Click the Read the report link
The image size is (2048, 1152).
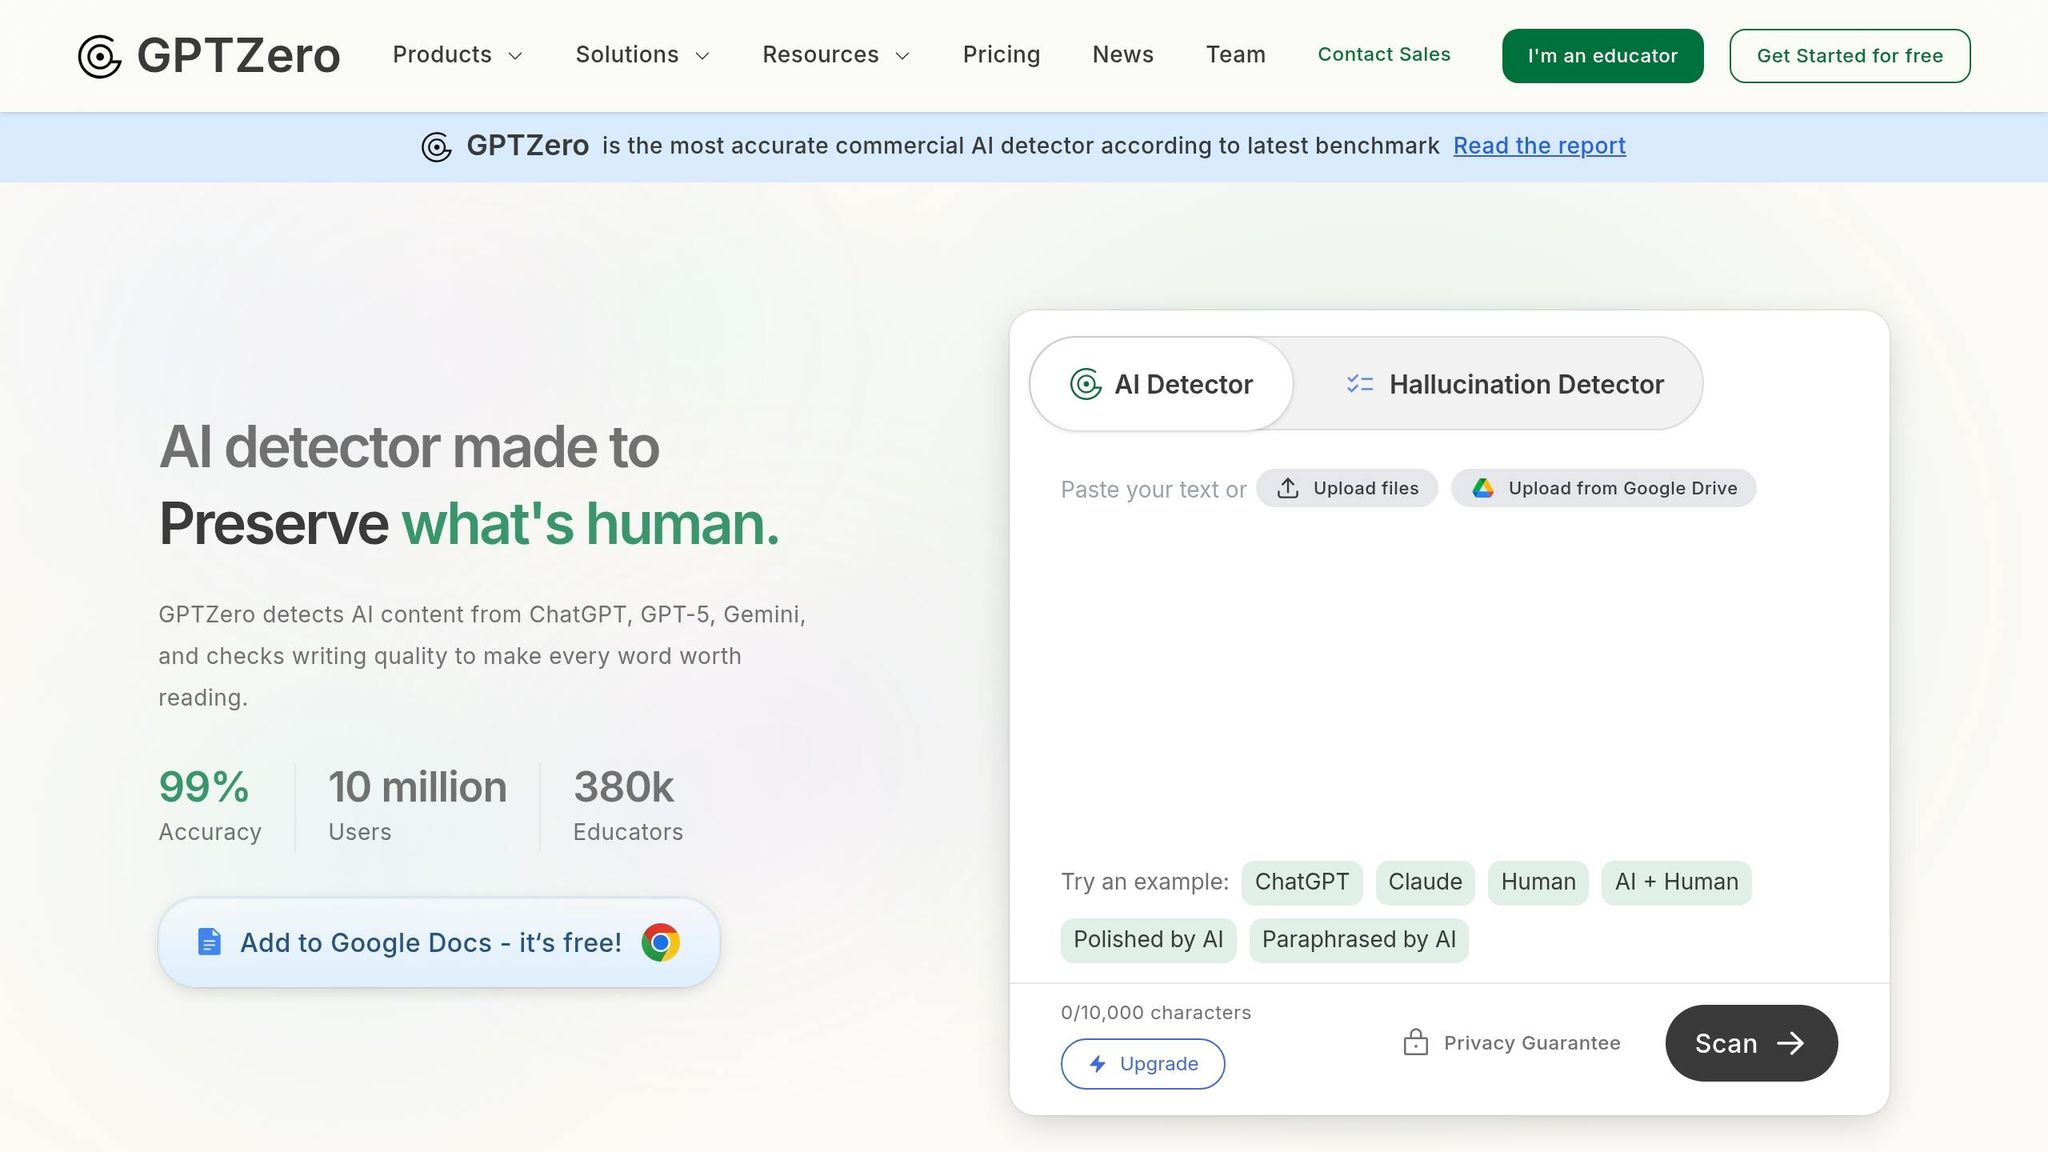tap(1538, 146)
